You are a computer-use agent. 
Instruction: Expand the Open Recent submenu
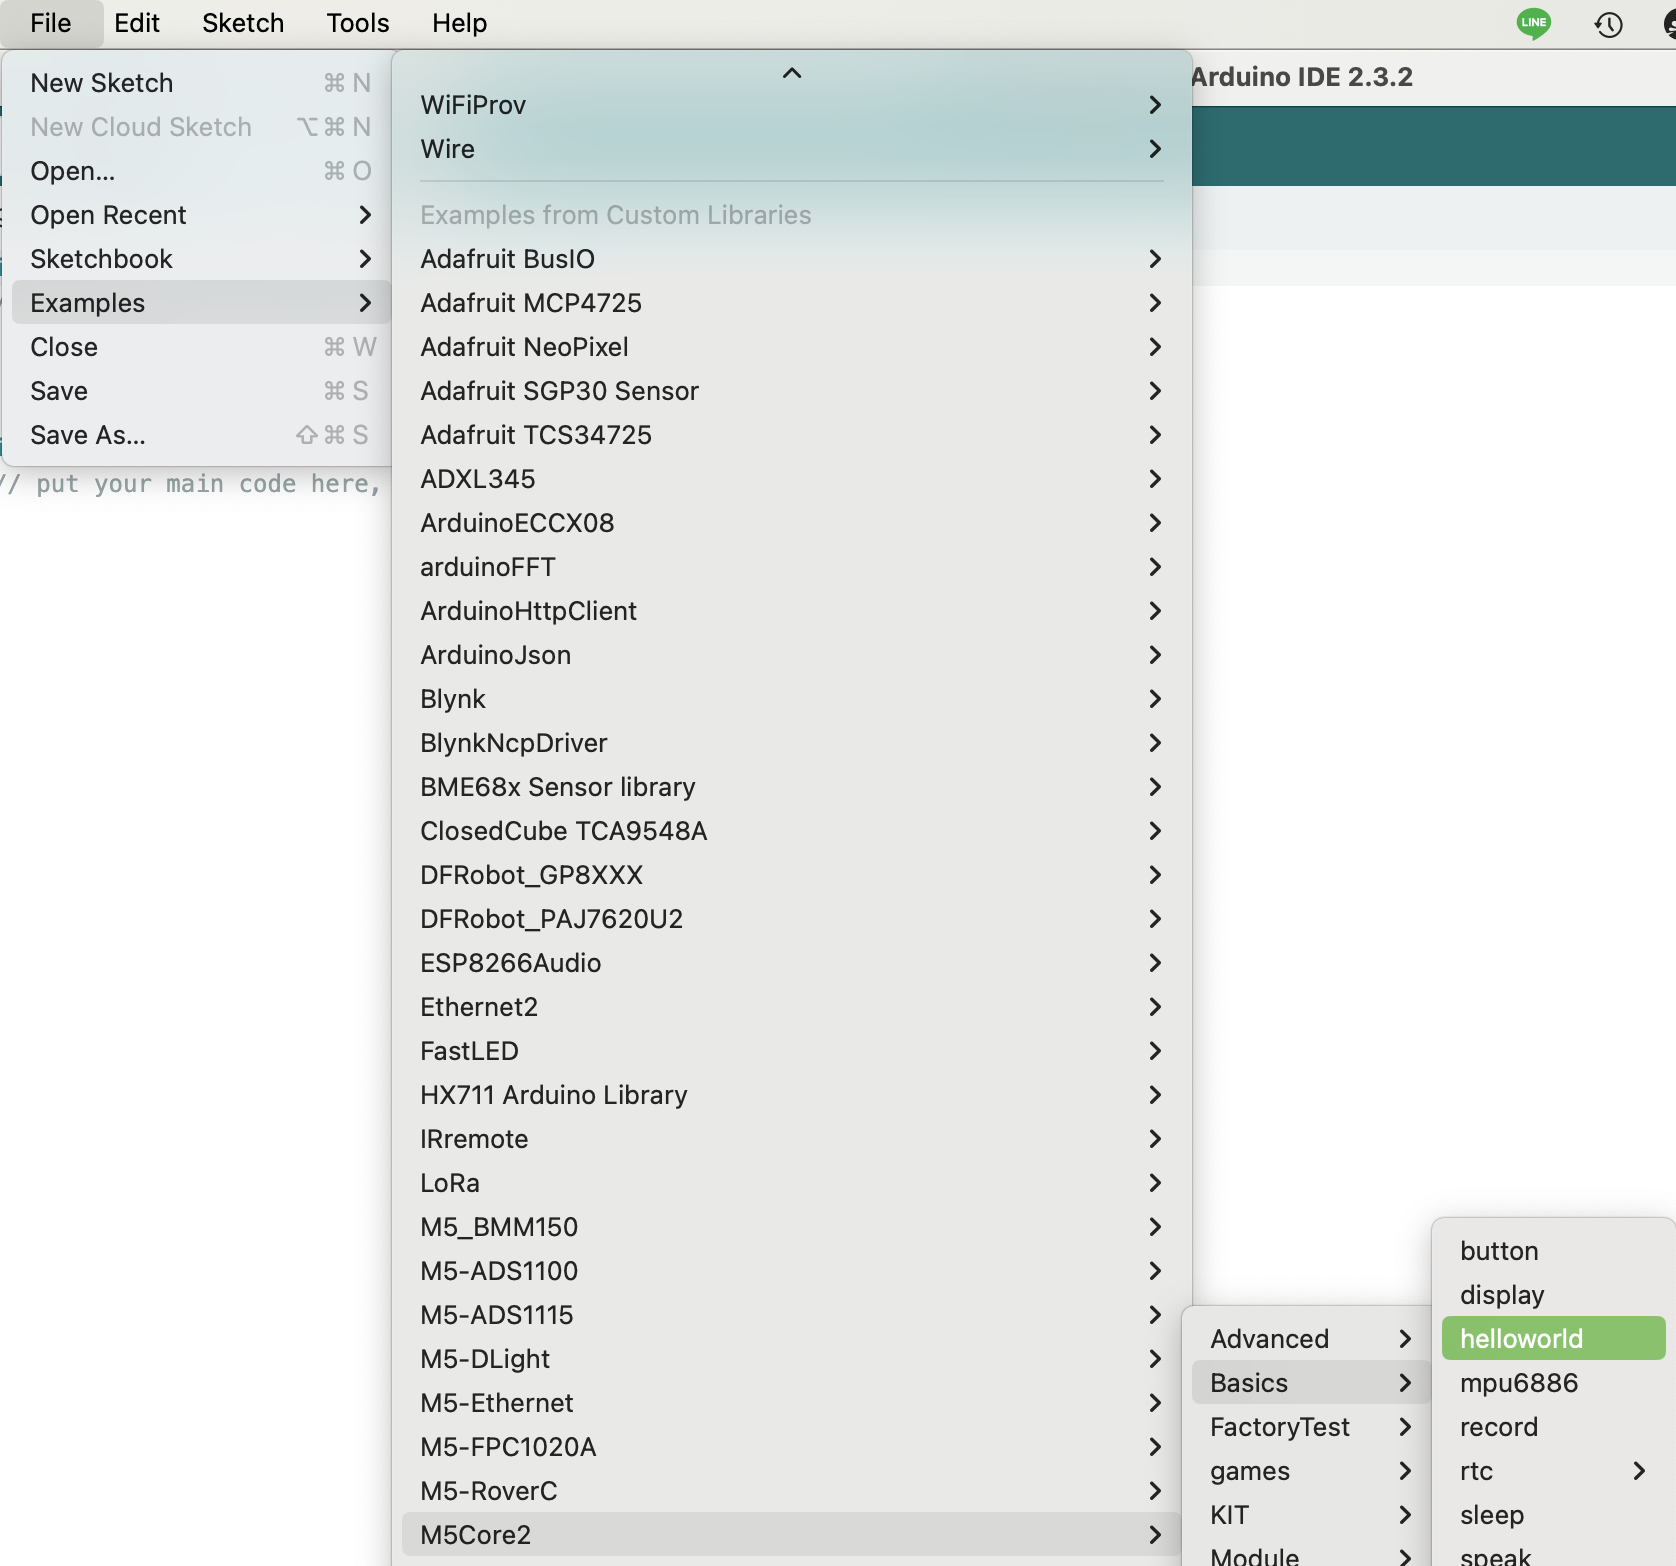point(201,215)
